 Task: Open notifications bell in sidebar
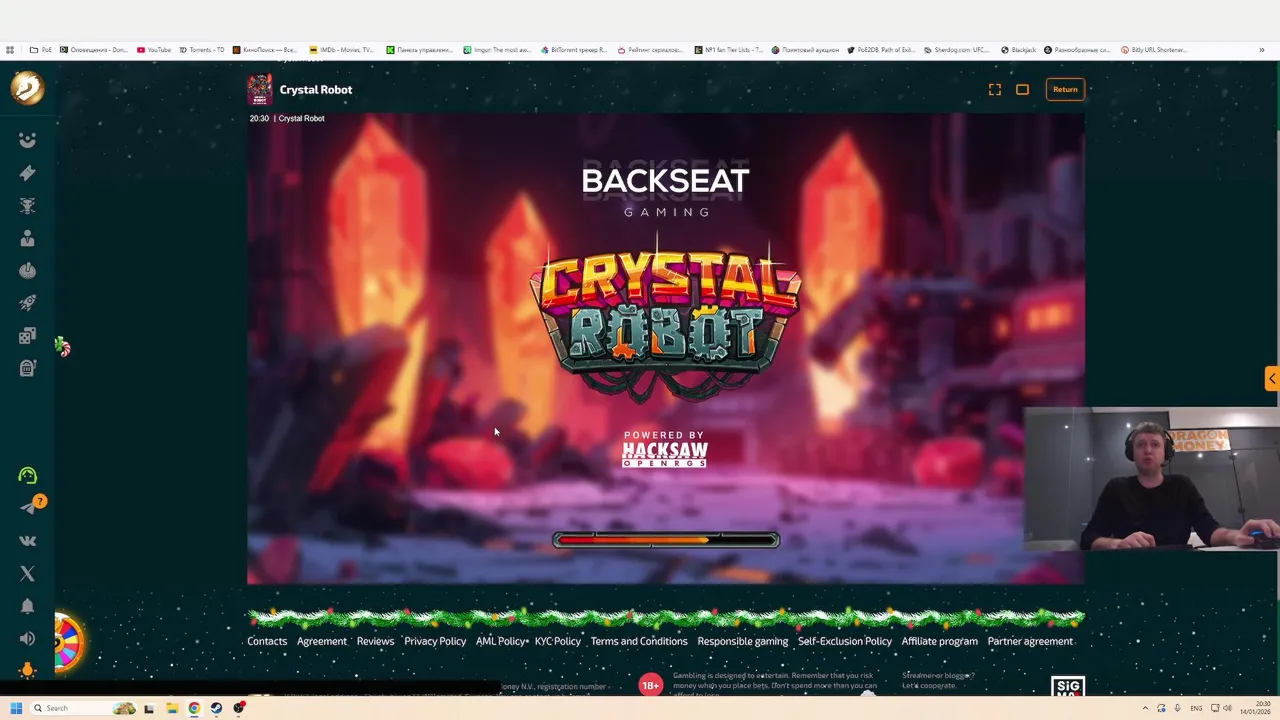coord(27,606)
